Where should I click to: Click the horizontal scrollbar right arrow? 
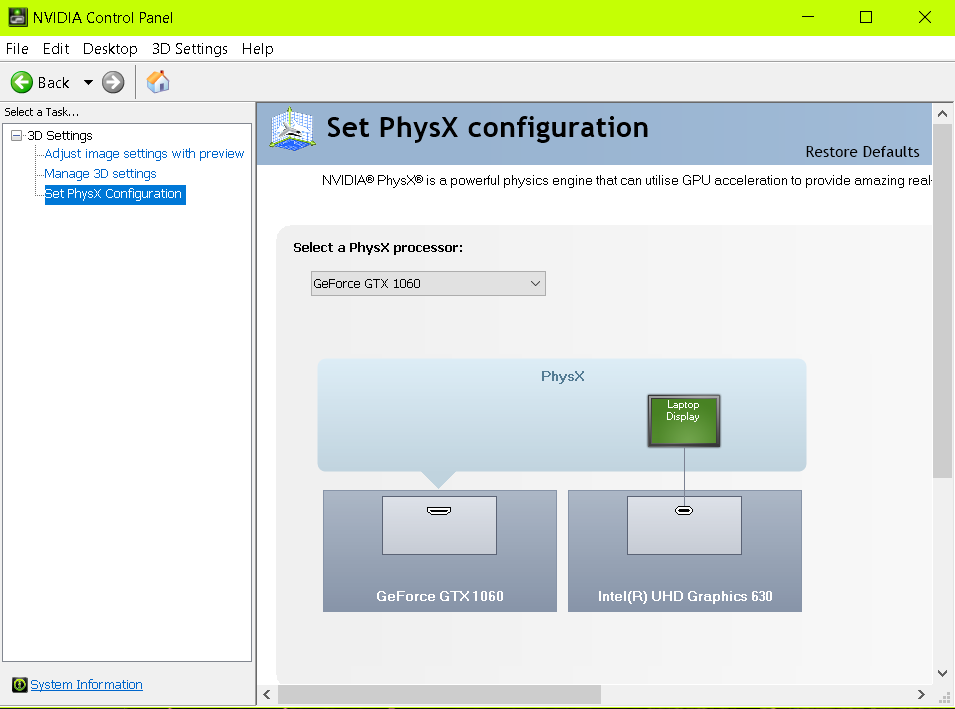(x=921, y=694)
